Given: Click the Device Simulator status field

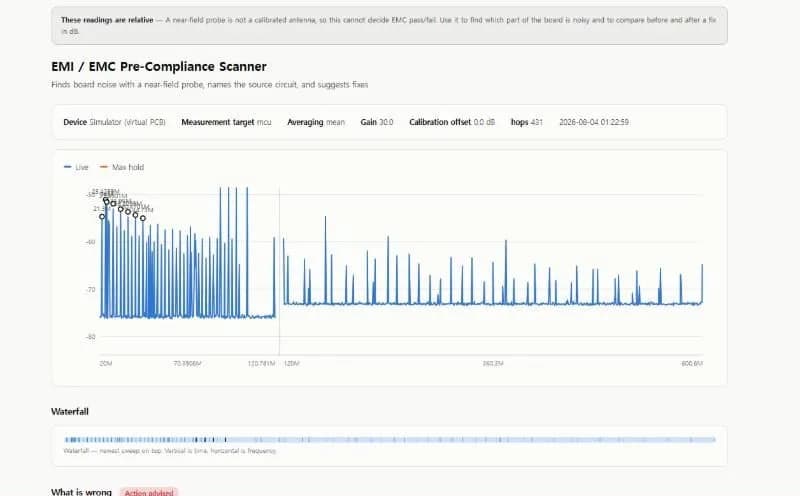Looking at the screenshot, I should click(114, 122).
